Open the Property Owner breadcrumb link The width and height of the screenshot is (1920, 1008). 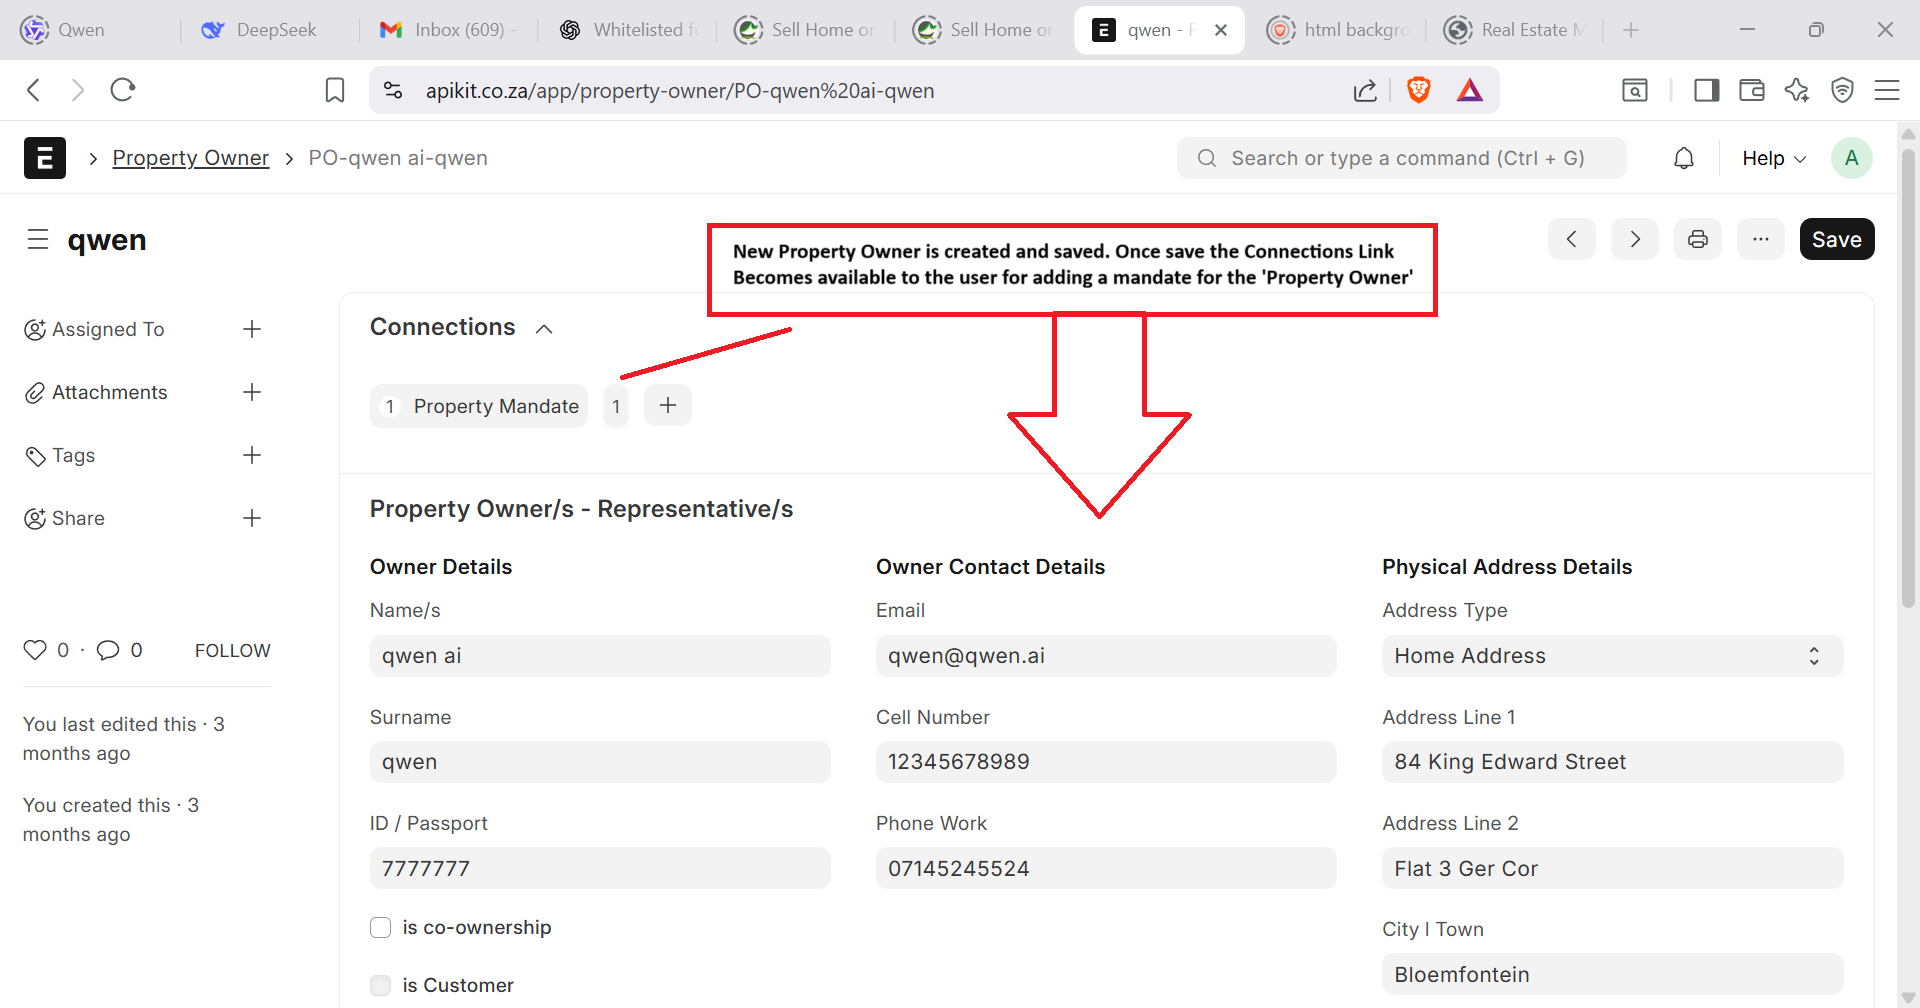pos(190,158)
